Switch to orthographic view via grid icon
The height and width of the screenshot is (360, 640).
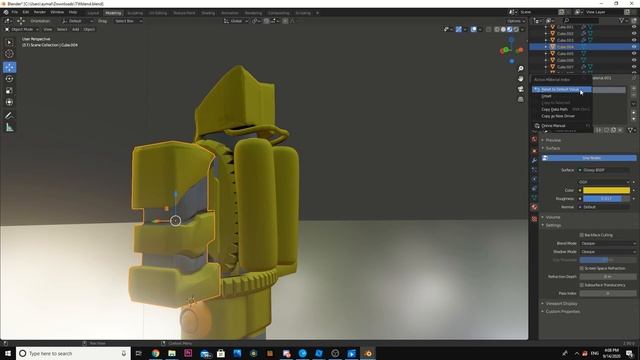pyautogui.click(x=520, y=99)
